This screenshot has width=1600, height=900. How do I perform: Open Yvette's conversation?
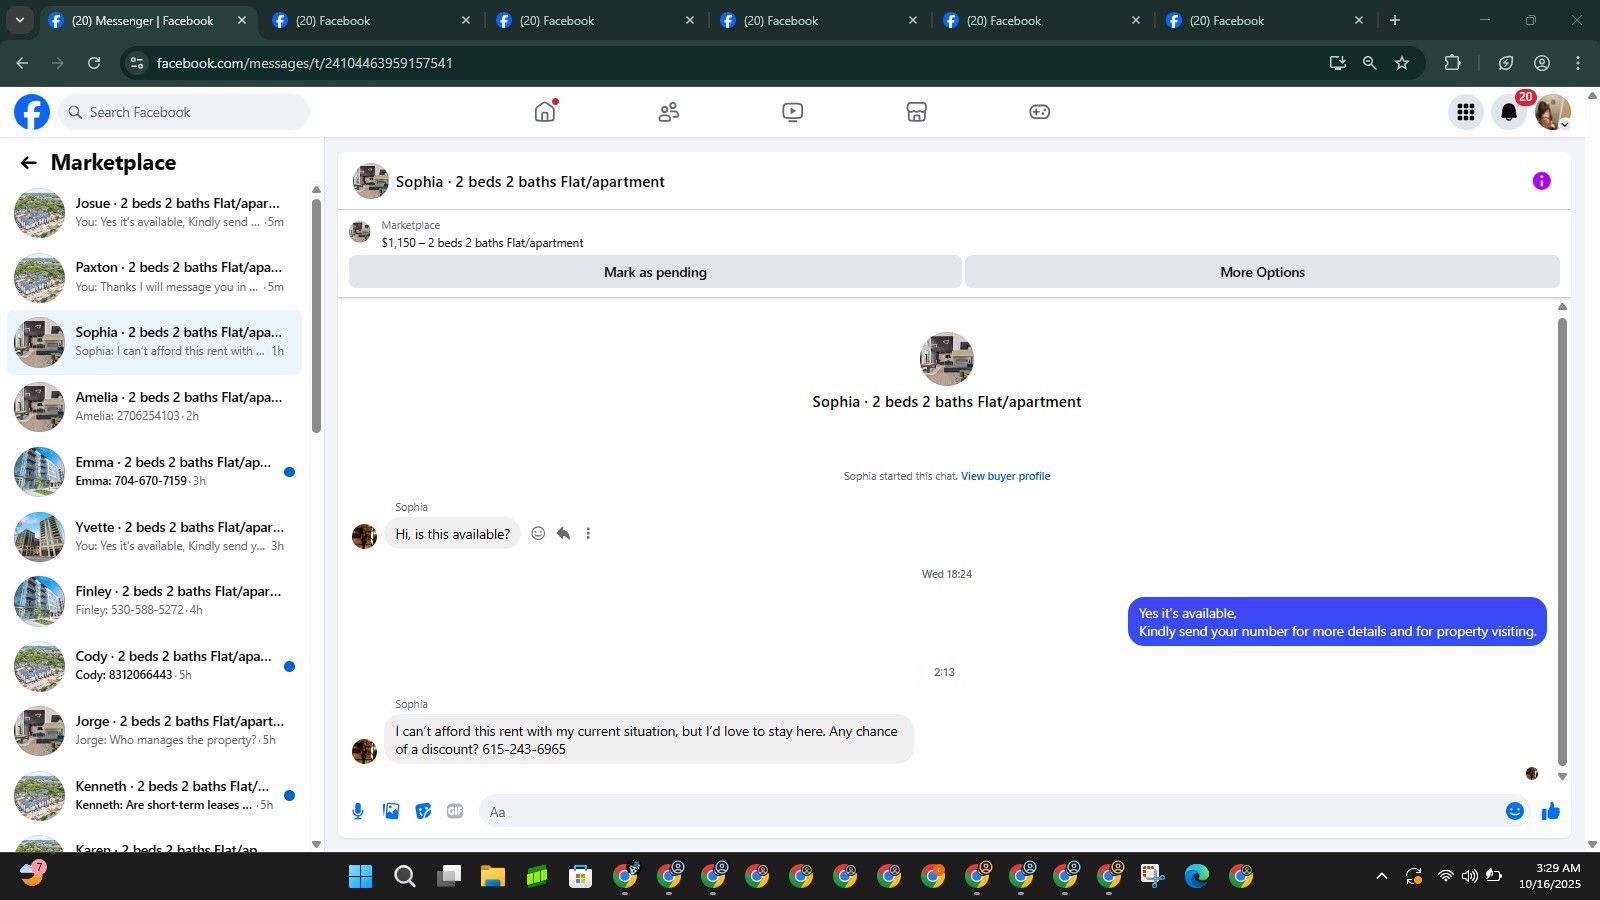click(155, 537)
